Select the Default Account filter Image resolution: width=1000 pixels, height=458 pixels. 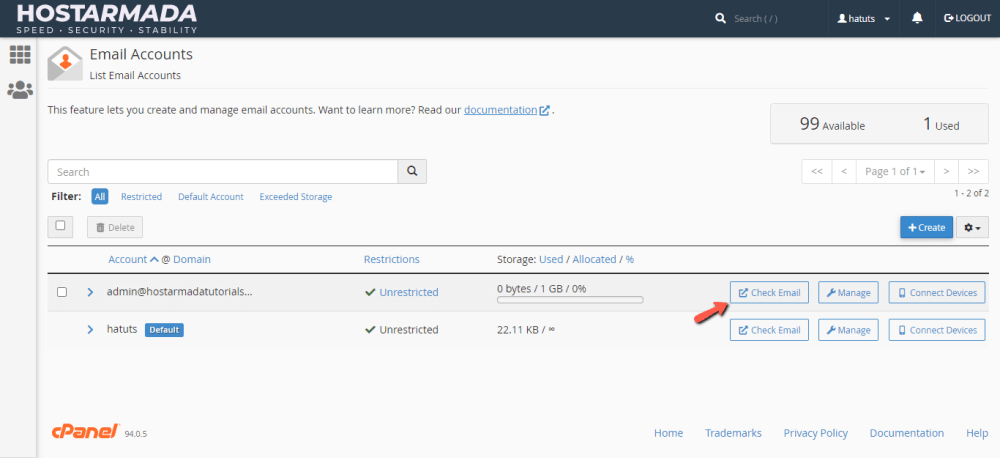click(210, 196)
